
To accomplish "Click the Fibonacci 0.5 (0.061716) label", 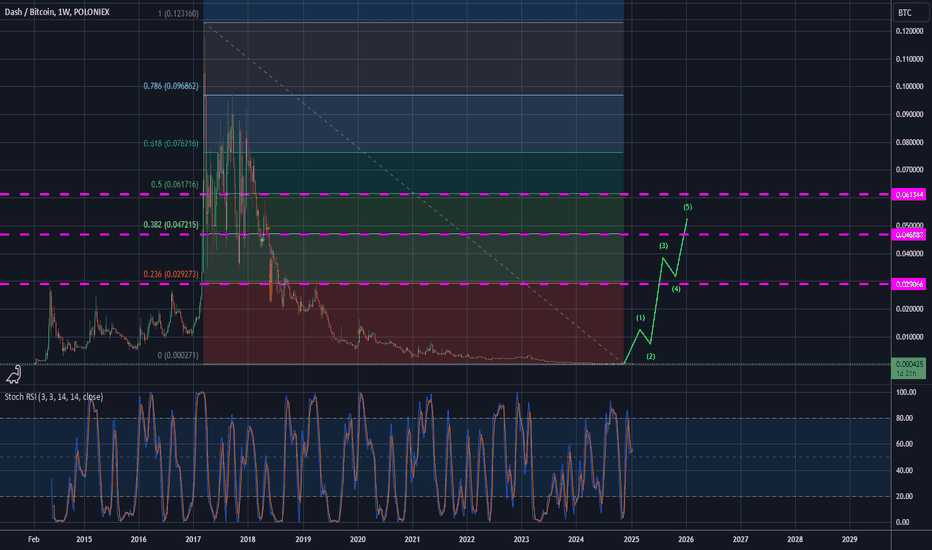I will [x=174, y=184].
